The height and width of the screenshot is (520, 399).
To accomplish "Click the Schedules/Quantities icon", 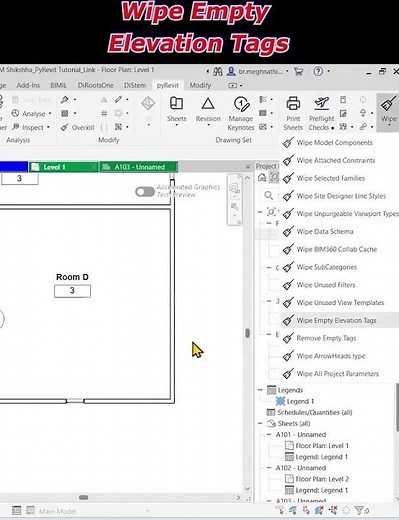I will click(x=271, y=412).
